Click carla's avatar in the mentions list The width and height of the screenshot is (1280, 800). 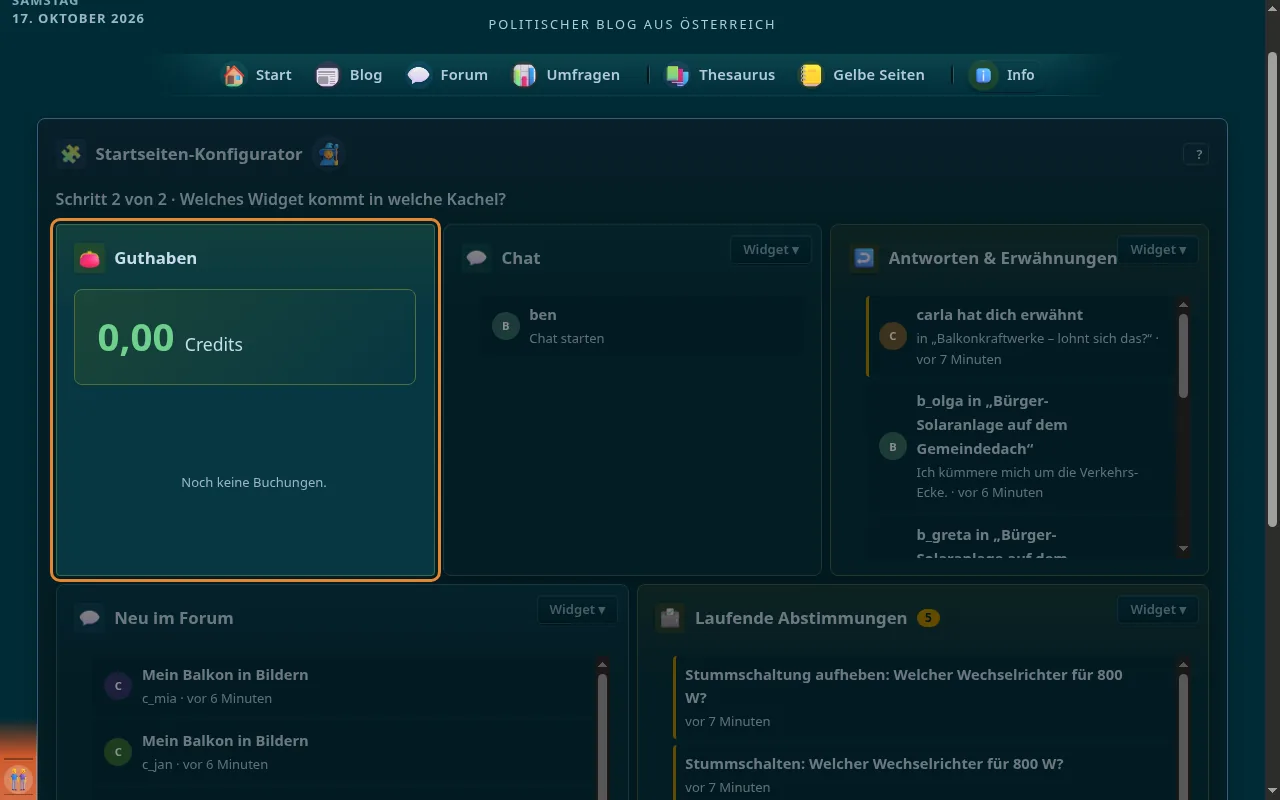(893, 336)
